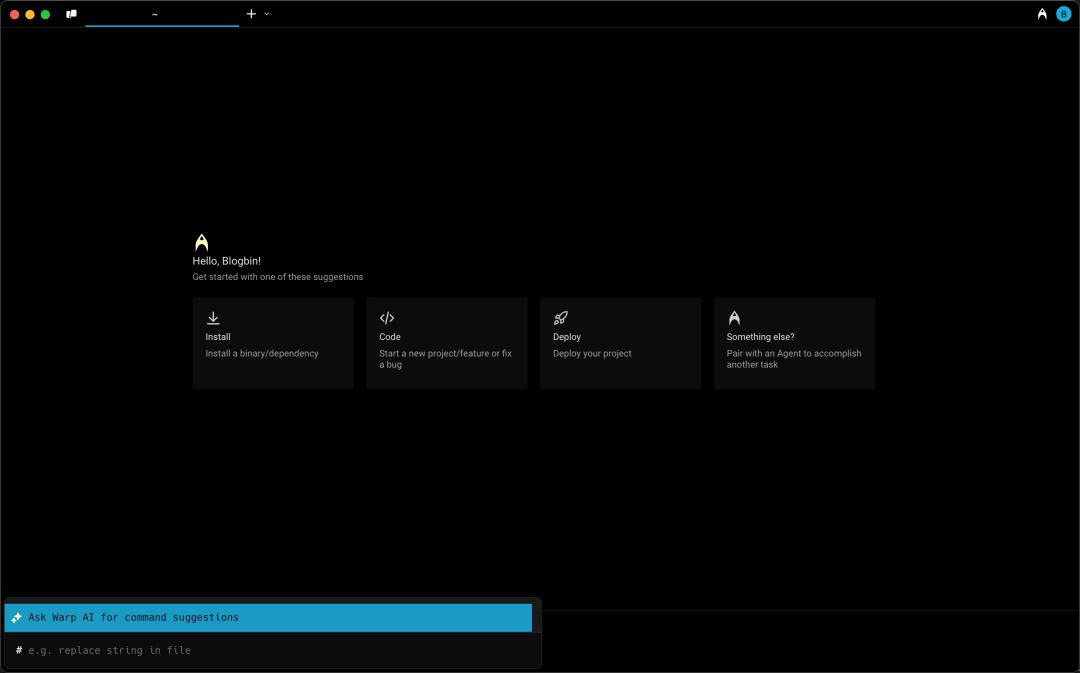The height and width of the screenshot is (673, 1080).
Task: Select "Ask Warp AI for command suggestions"
Action: coord(268,617)
